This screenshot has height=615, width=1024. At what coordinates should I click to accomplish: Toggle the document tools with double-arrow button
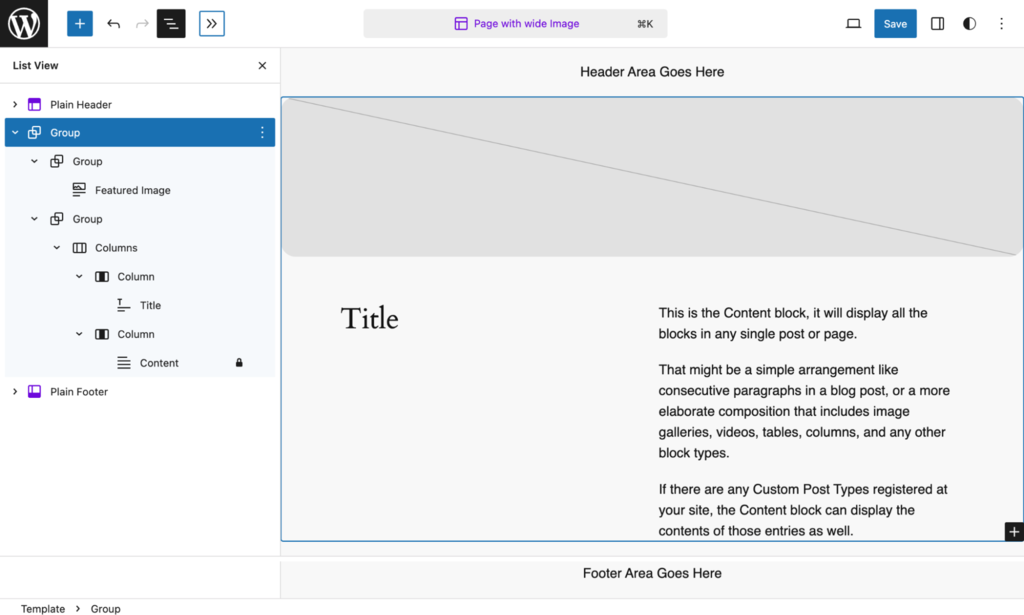click(x=211, y=23)
